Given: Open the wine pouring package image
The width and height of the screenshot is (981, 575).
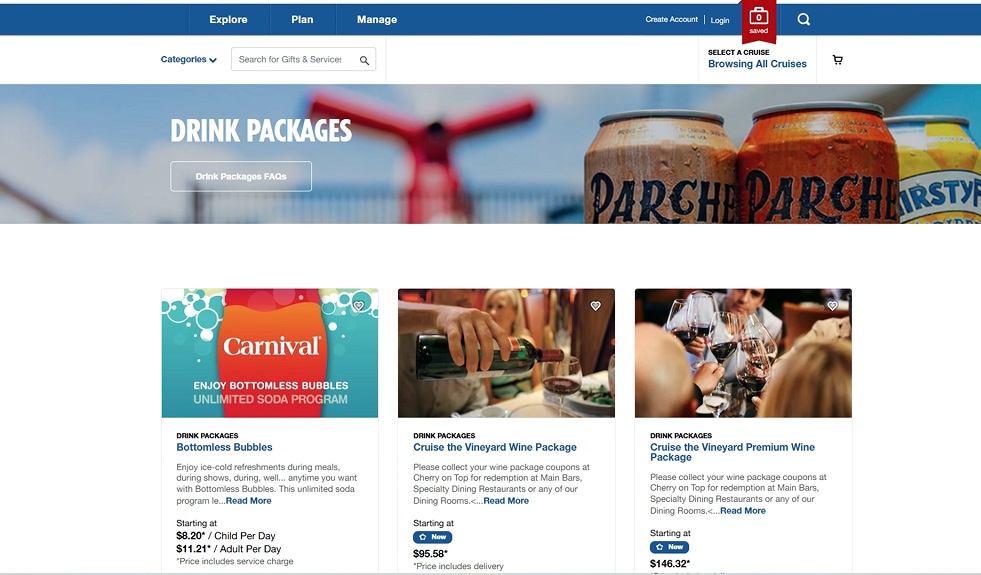Looking at the screenshot, I should 506,353.
